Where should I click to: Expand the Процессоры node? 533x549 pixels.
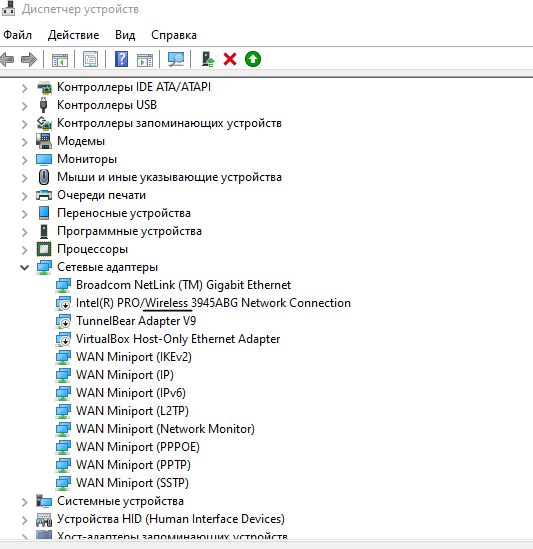click(x=25, y=250)
